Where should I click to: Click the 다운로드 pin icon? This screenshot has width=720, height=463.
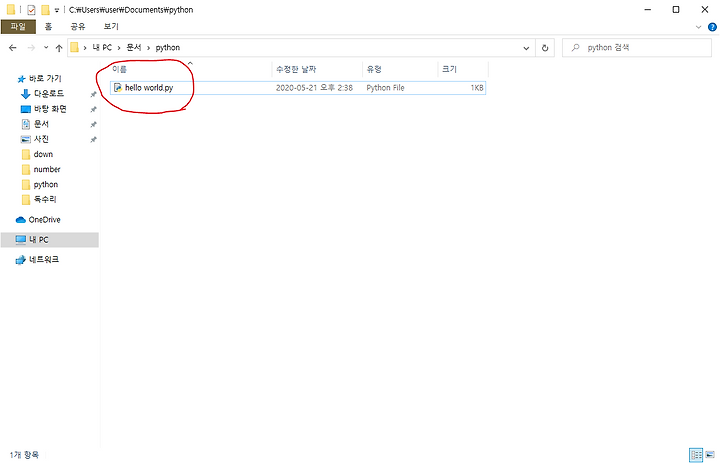pyautogui.click(x=93, y=94)
